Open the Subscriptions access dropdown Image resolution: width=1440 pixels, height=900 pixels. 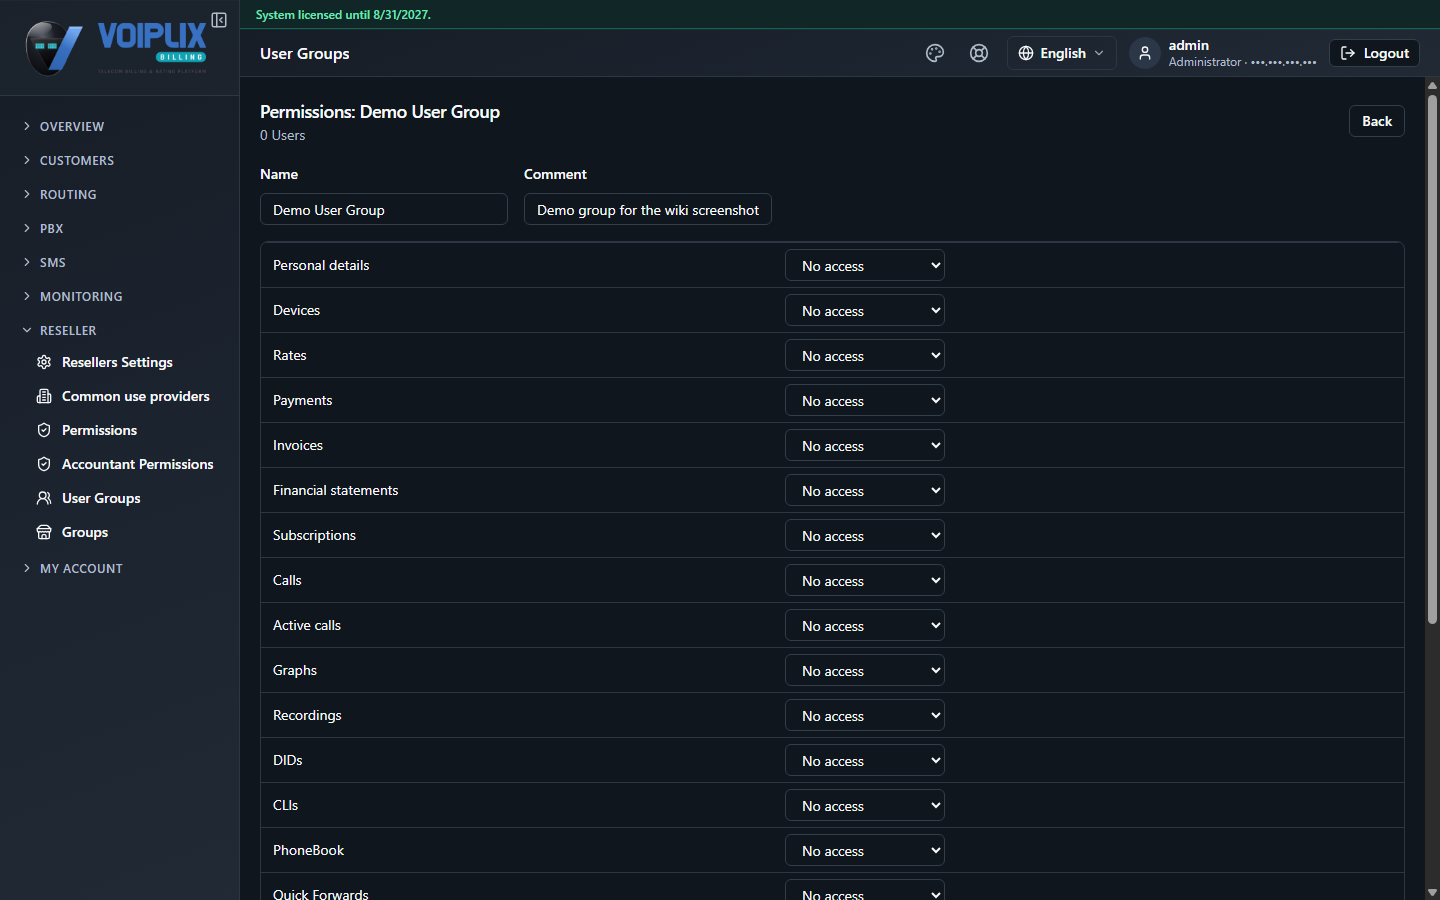(x=865, y=535)
